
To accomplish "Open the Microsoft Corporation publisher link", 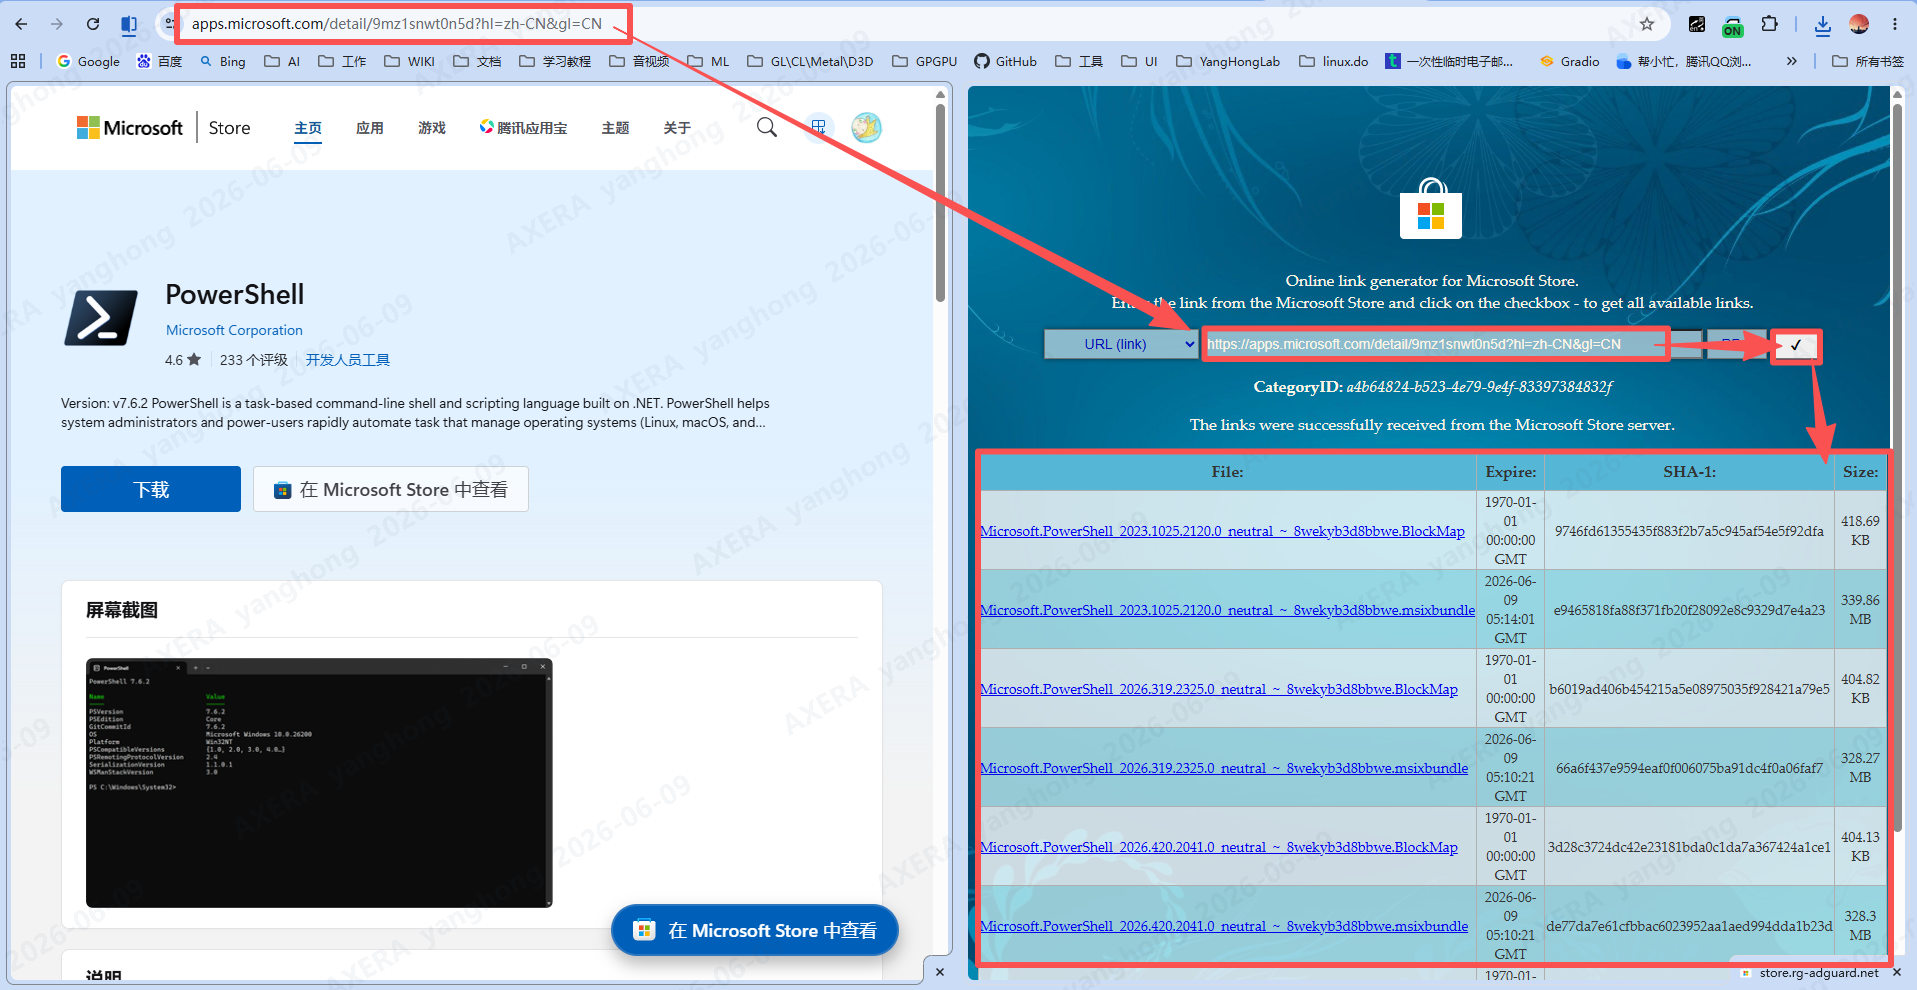I will (234, 330).
